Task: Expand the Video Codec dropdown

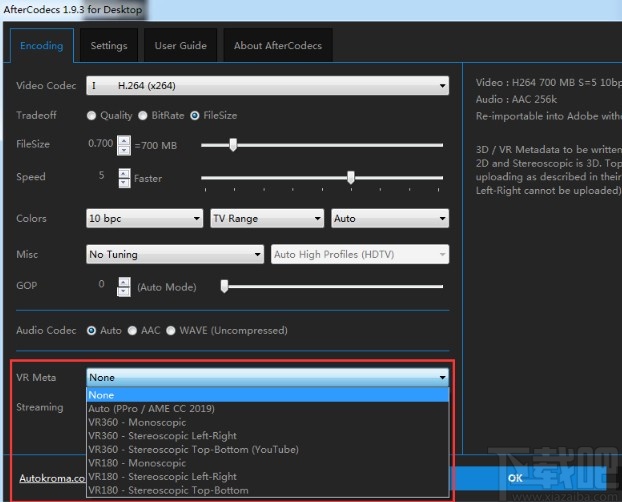Action: click(x=267, y=87)
